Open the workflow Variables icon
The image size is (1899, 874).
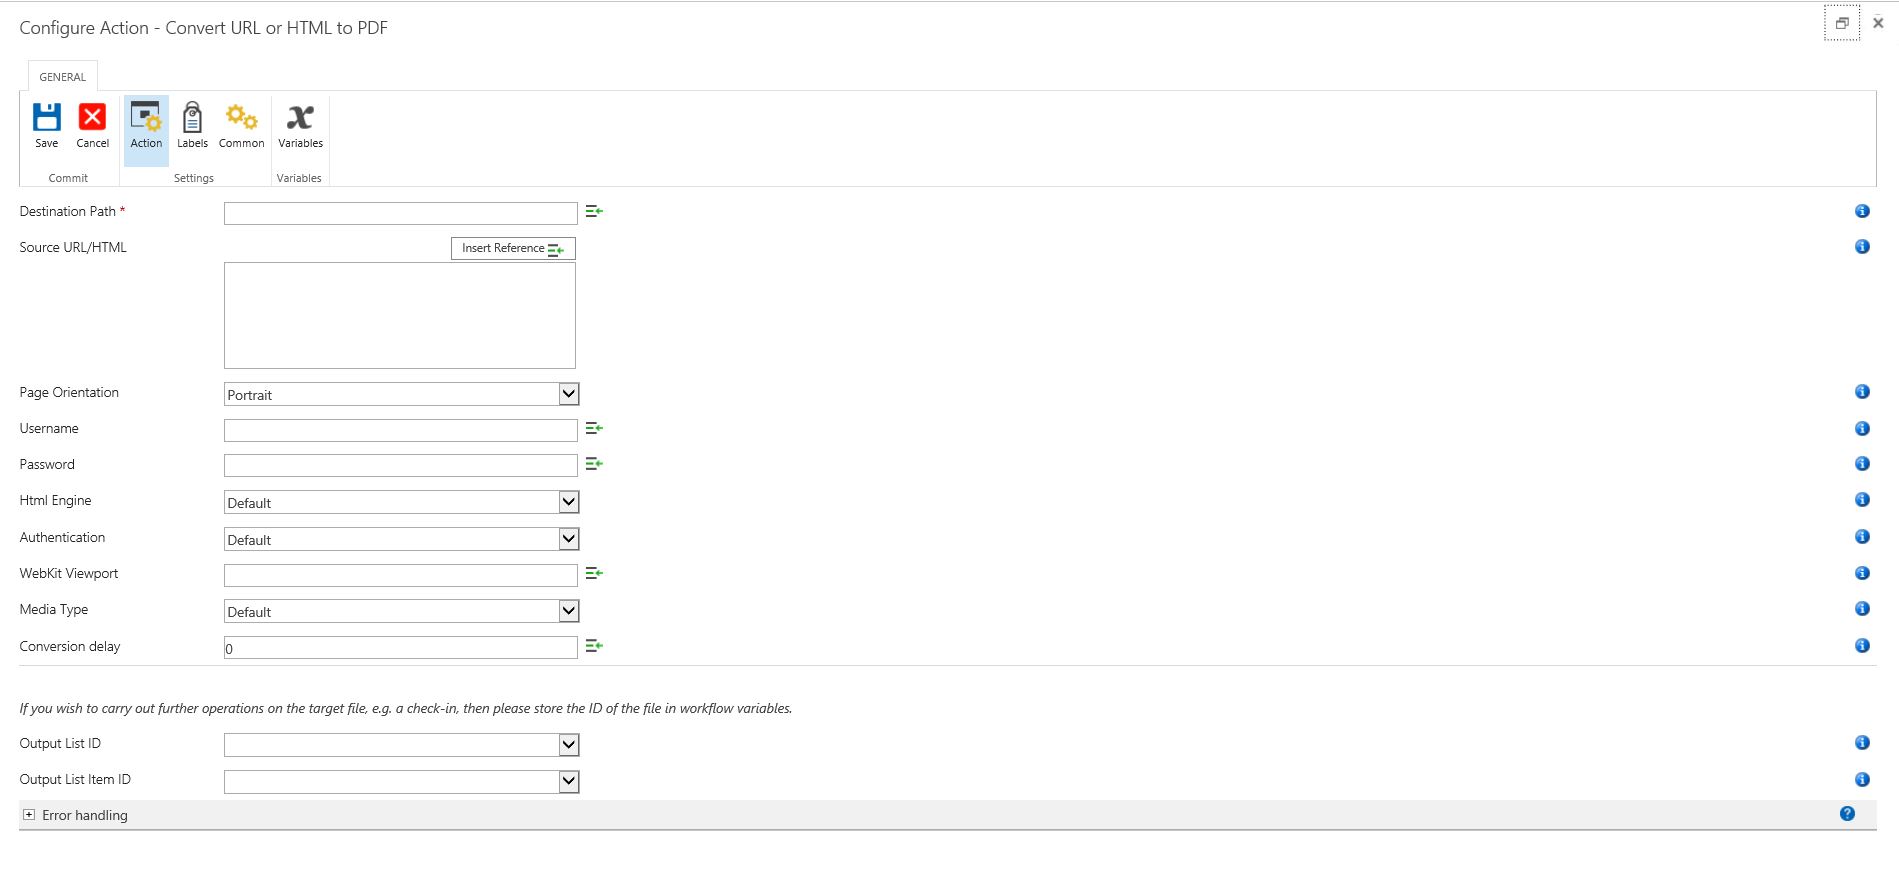[x=300, y=119]
